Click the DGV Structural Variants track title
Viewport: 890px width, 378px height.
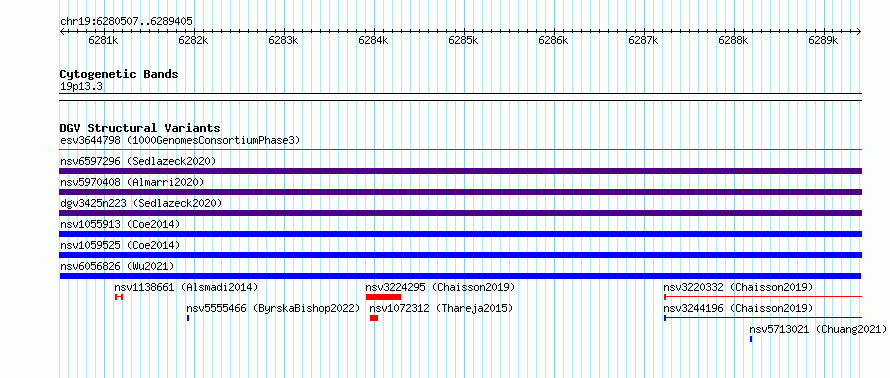(140, 128)
